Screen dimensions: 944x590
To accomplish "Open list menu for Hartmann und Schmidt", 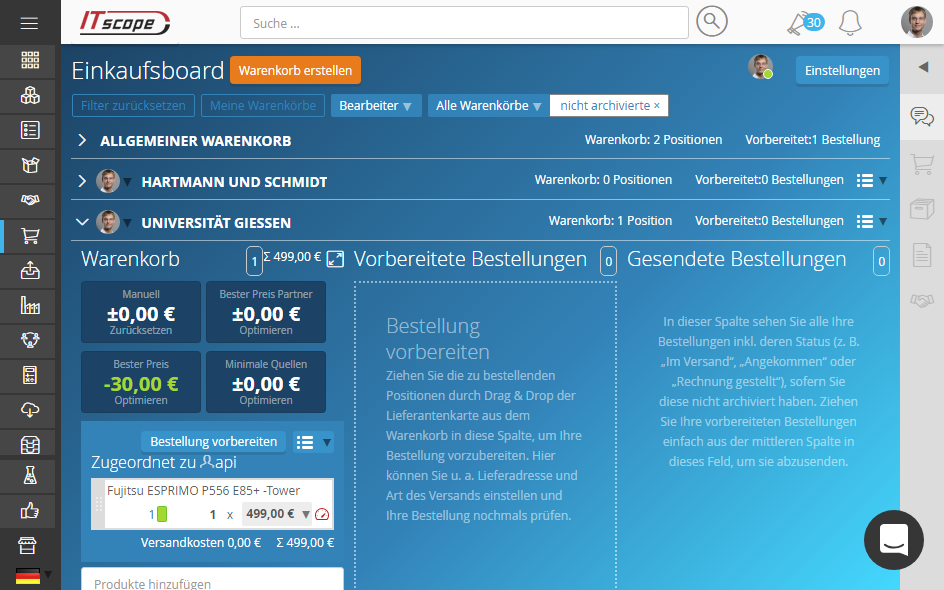I will click(x=866, y=181).
